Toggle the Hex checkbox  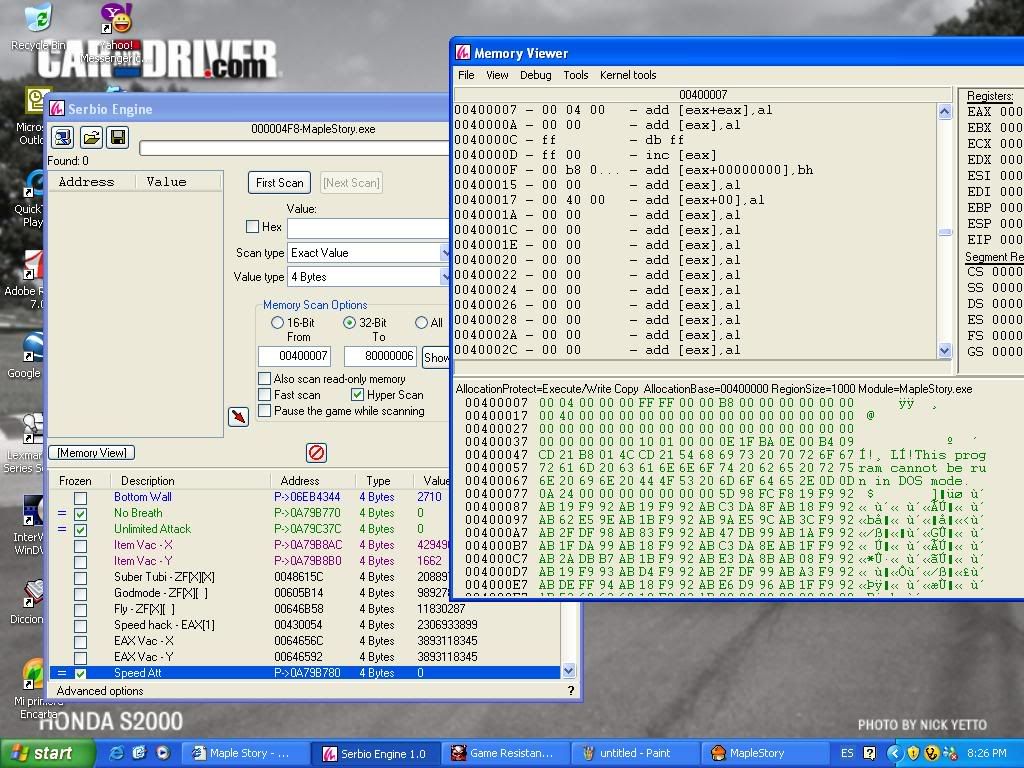[x=252, y=227]
